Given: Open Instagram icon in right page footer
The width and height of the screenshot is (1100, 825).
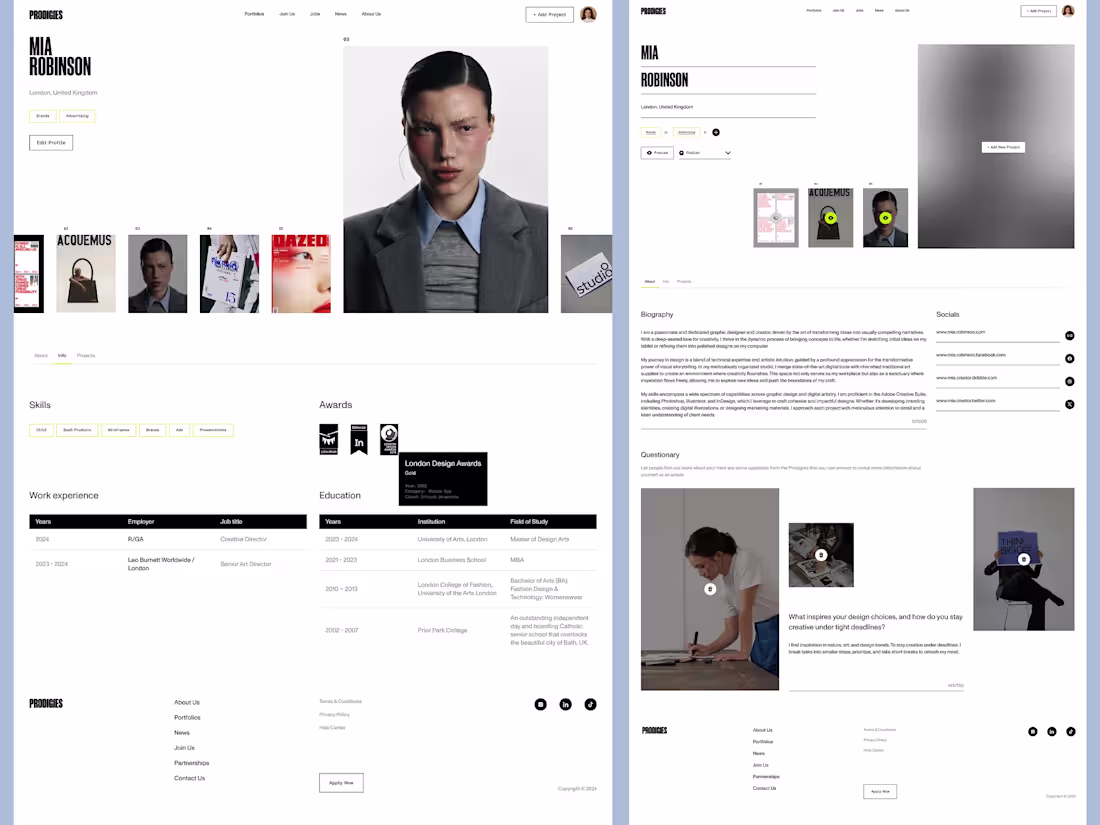Looking at the screenshot, I should (1033, 732).
